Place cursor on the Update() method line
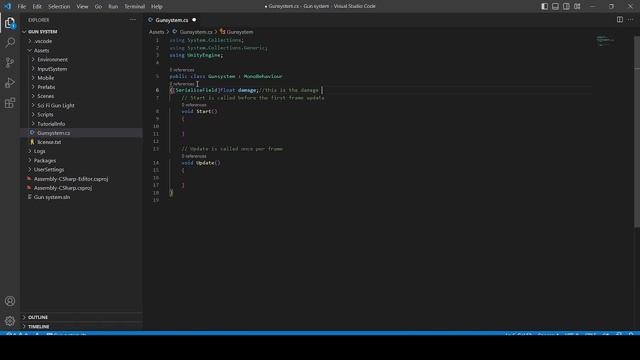 [201, 163]
